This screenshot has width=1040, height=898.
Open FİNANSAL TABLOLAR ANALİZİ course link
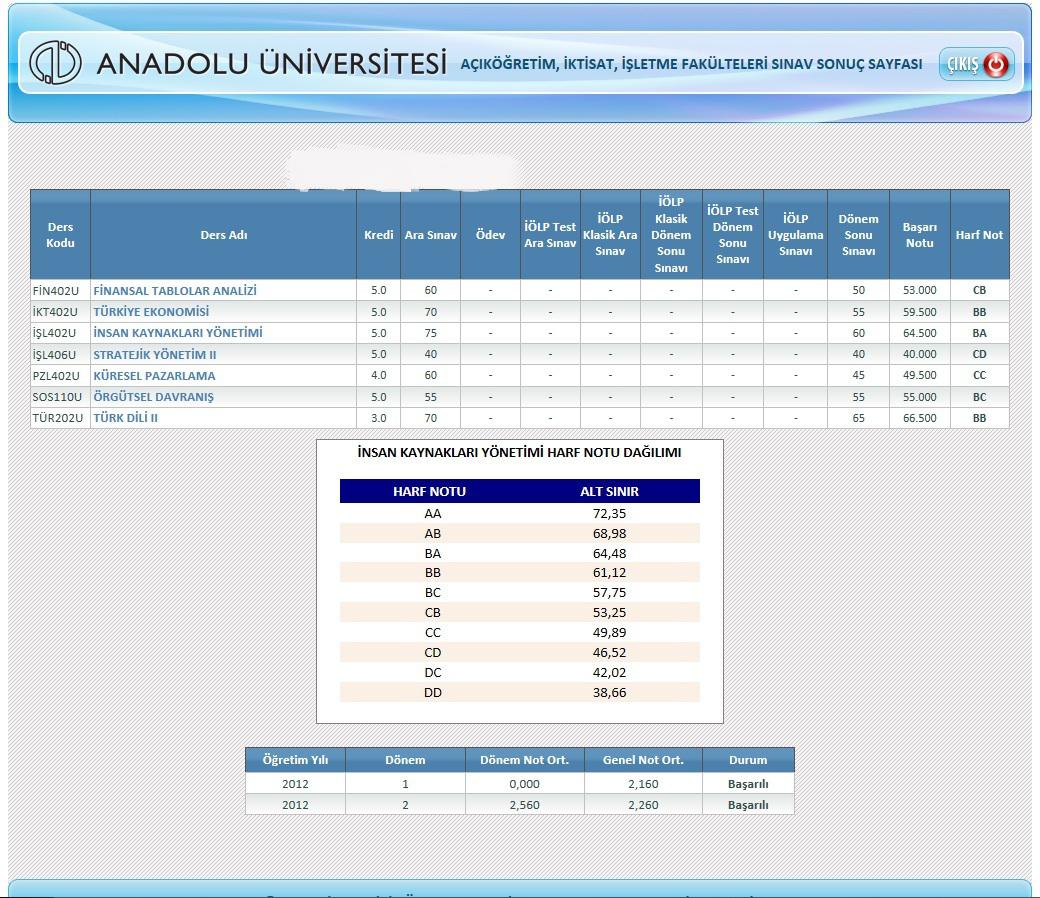tap(174, 290)
